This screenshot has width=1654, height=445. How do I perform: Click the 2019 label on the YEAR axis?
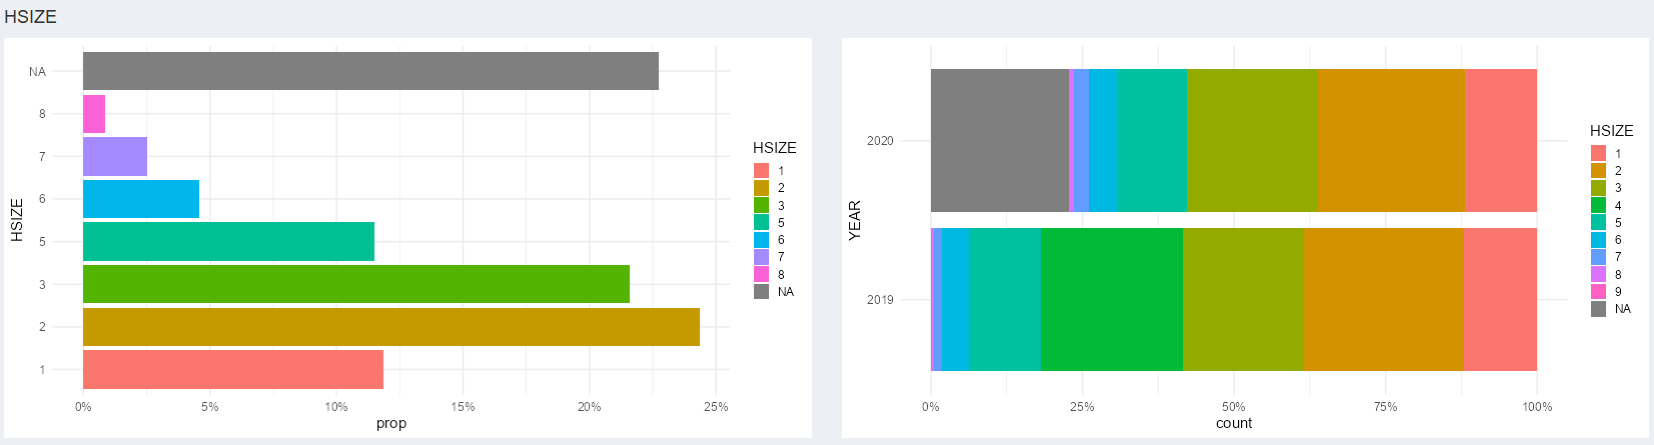(x=880, y=300)
